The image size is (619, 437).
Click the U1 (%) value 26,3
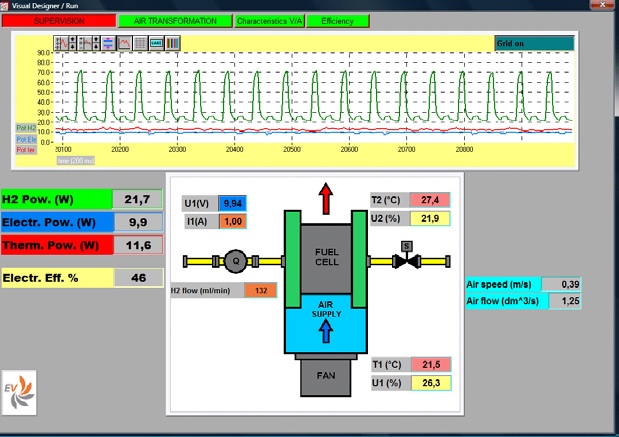click(431, 383)
